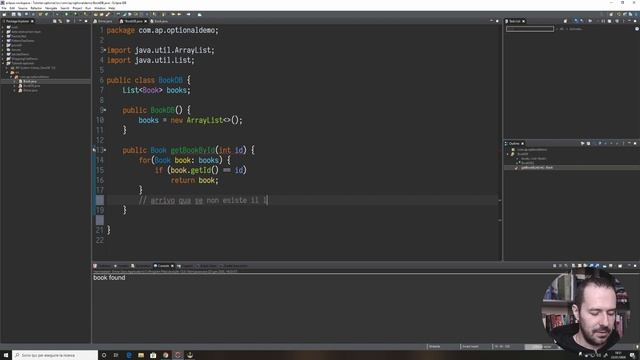Open the Refactor menu

[x=36, y=8]
